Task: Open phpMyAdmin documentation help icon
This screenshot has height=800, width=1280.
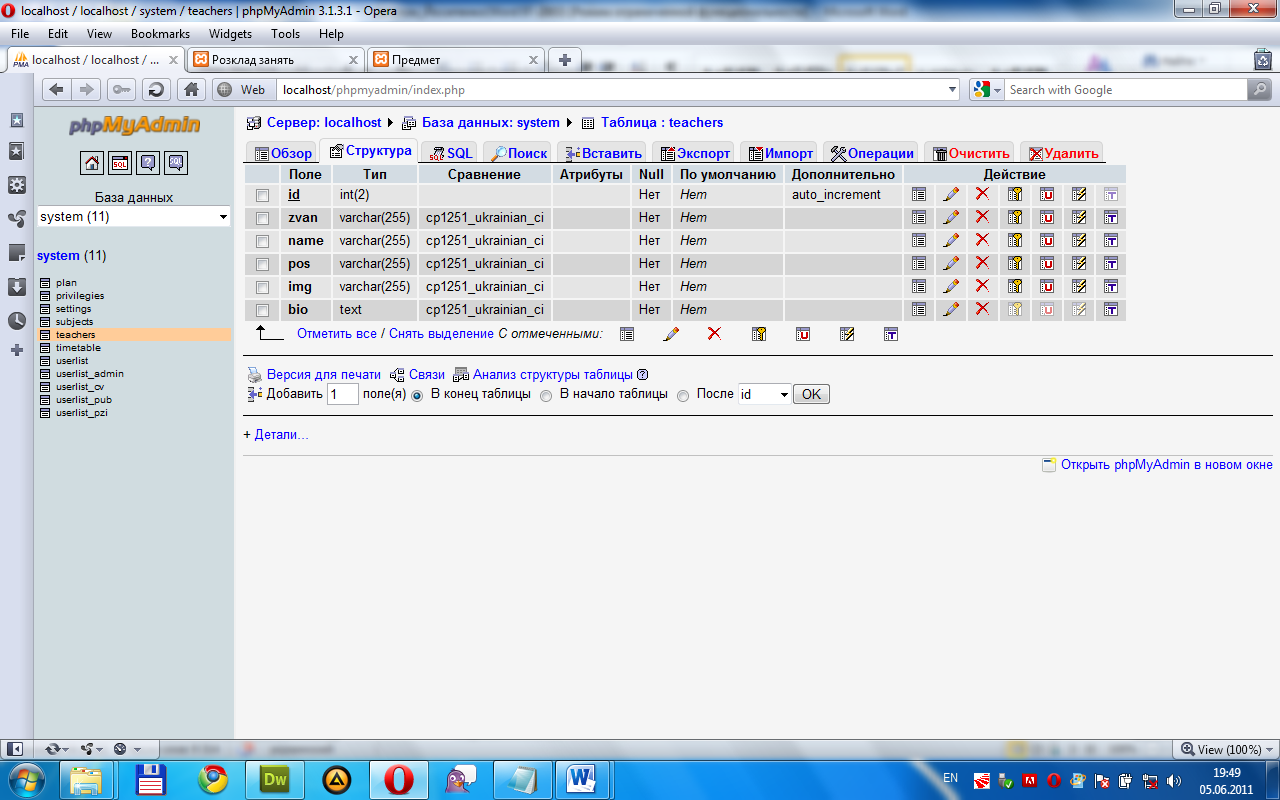Action: [148, 163]
